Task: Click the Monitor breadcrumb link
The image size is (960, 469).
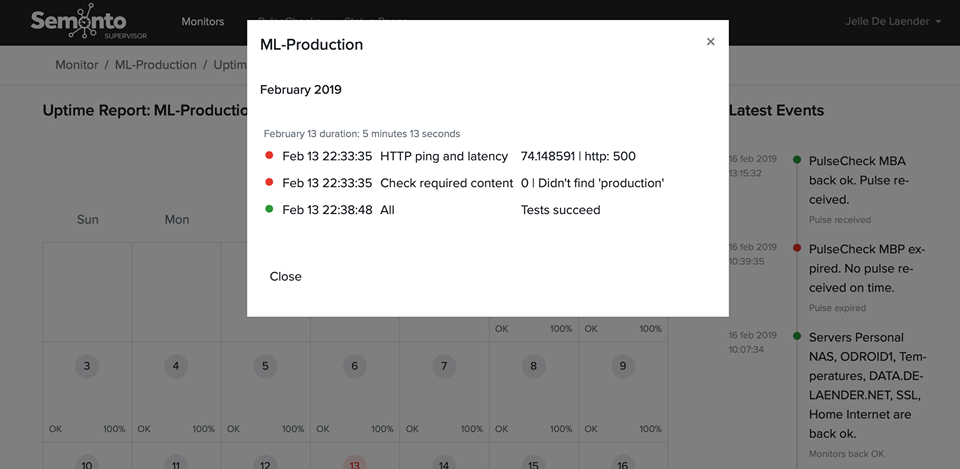Action: (x=77, y=65)
